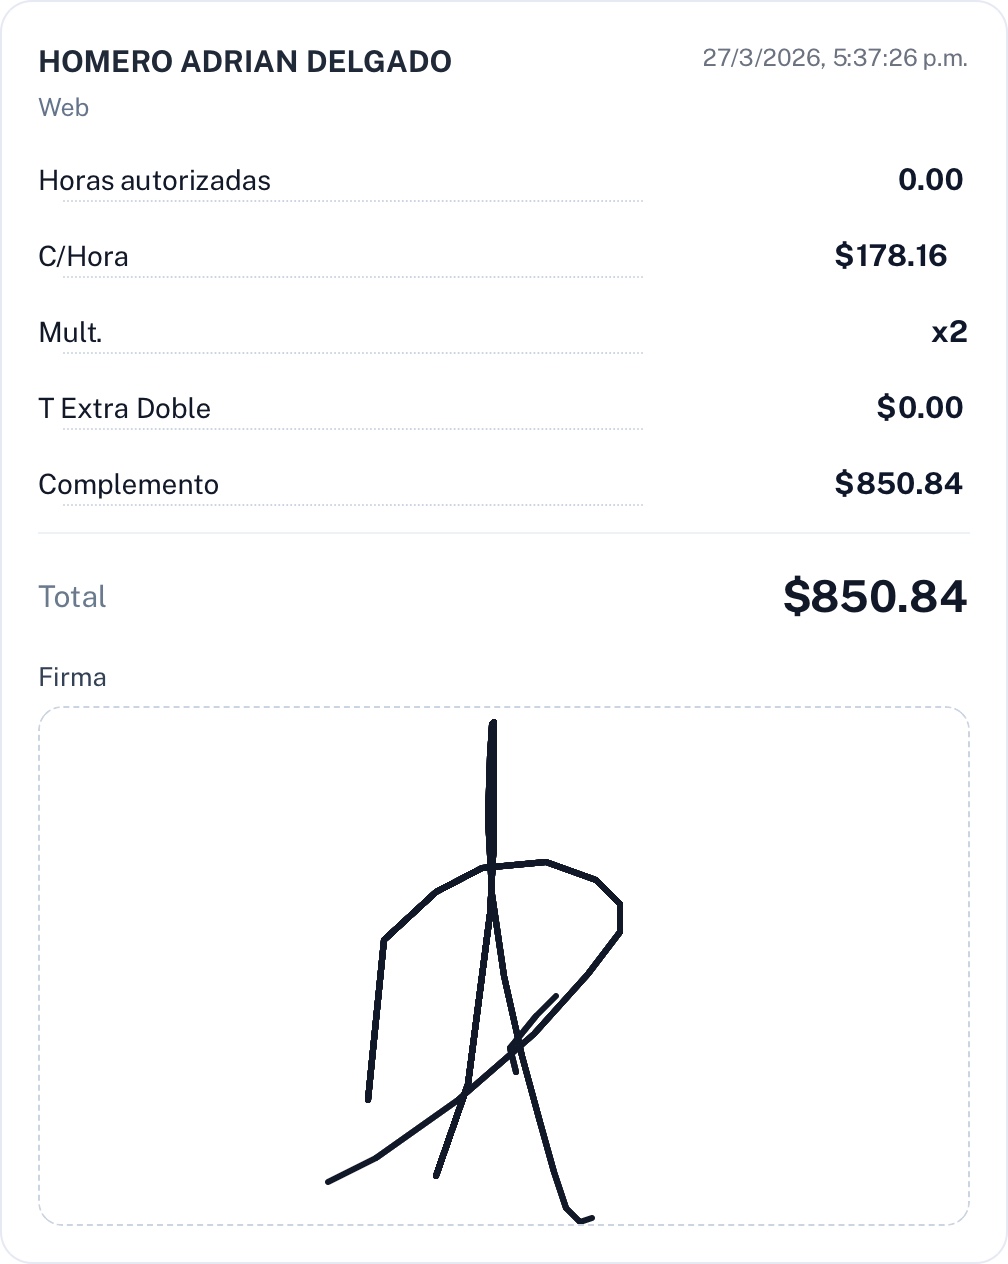Click the divider line above Total

(504, 533)
